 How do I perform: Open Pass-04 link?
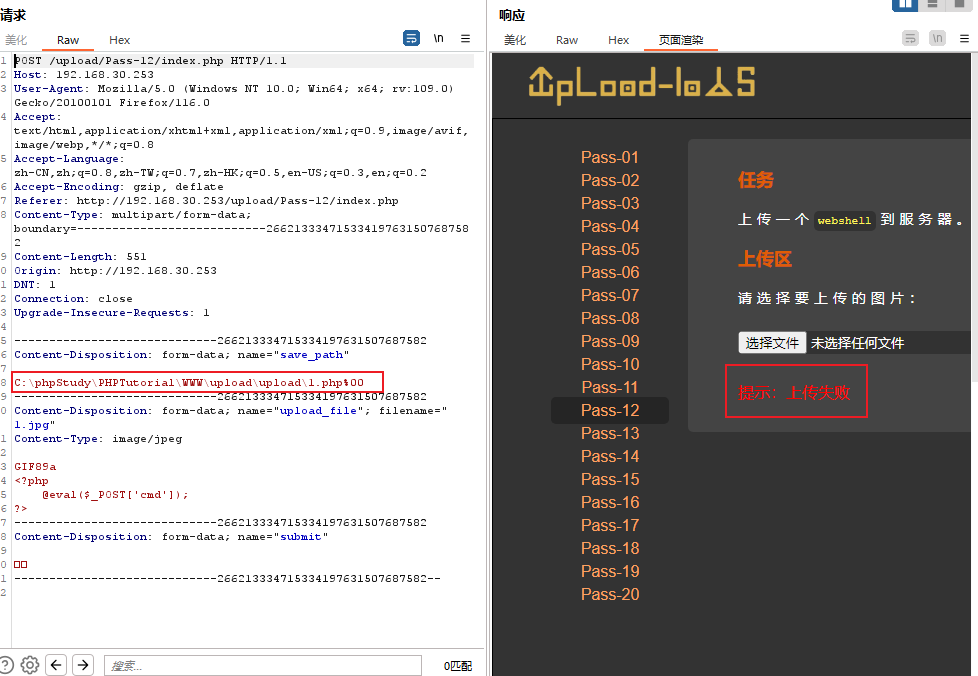point(609,226)
